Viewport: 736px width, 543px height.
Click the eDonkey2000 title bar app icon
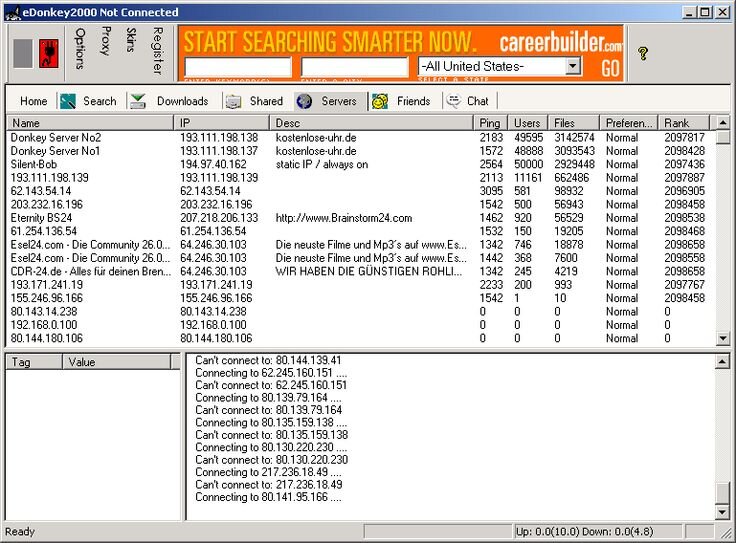click(x=13, y=13)
